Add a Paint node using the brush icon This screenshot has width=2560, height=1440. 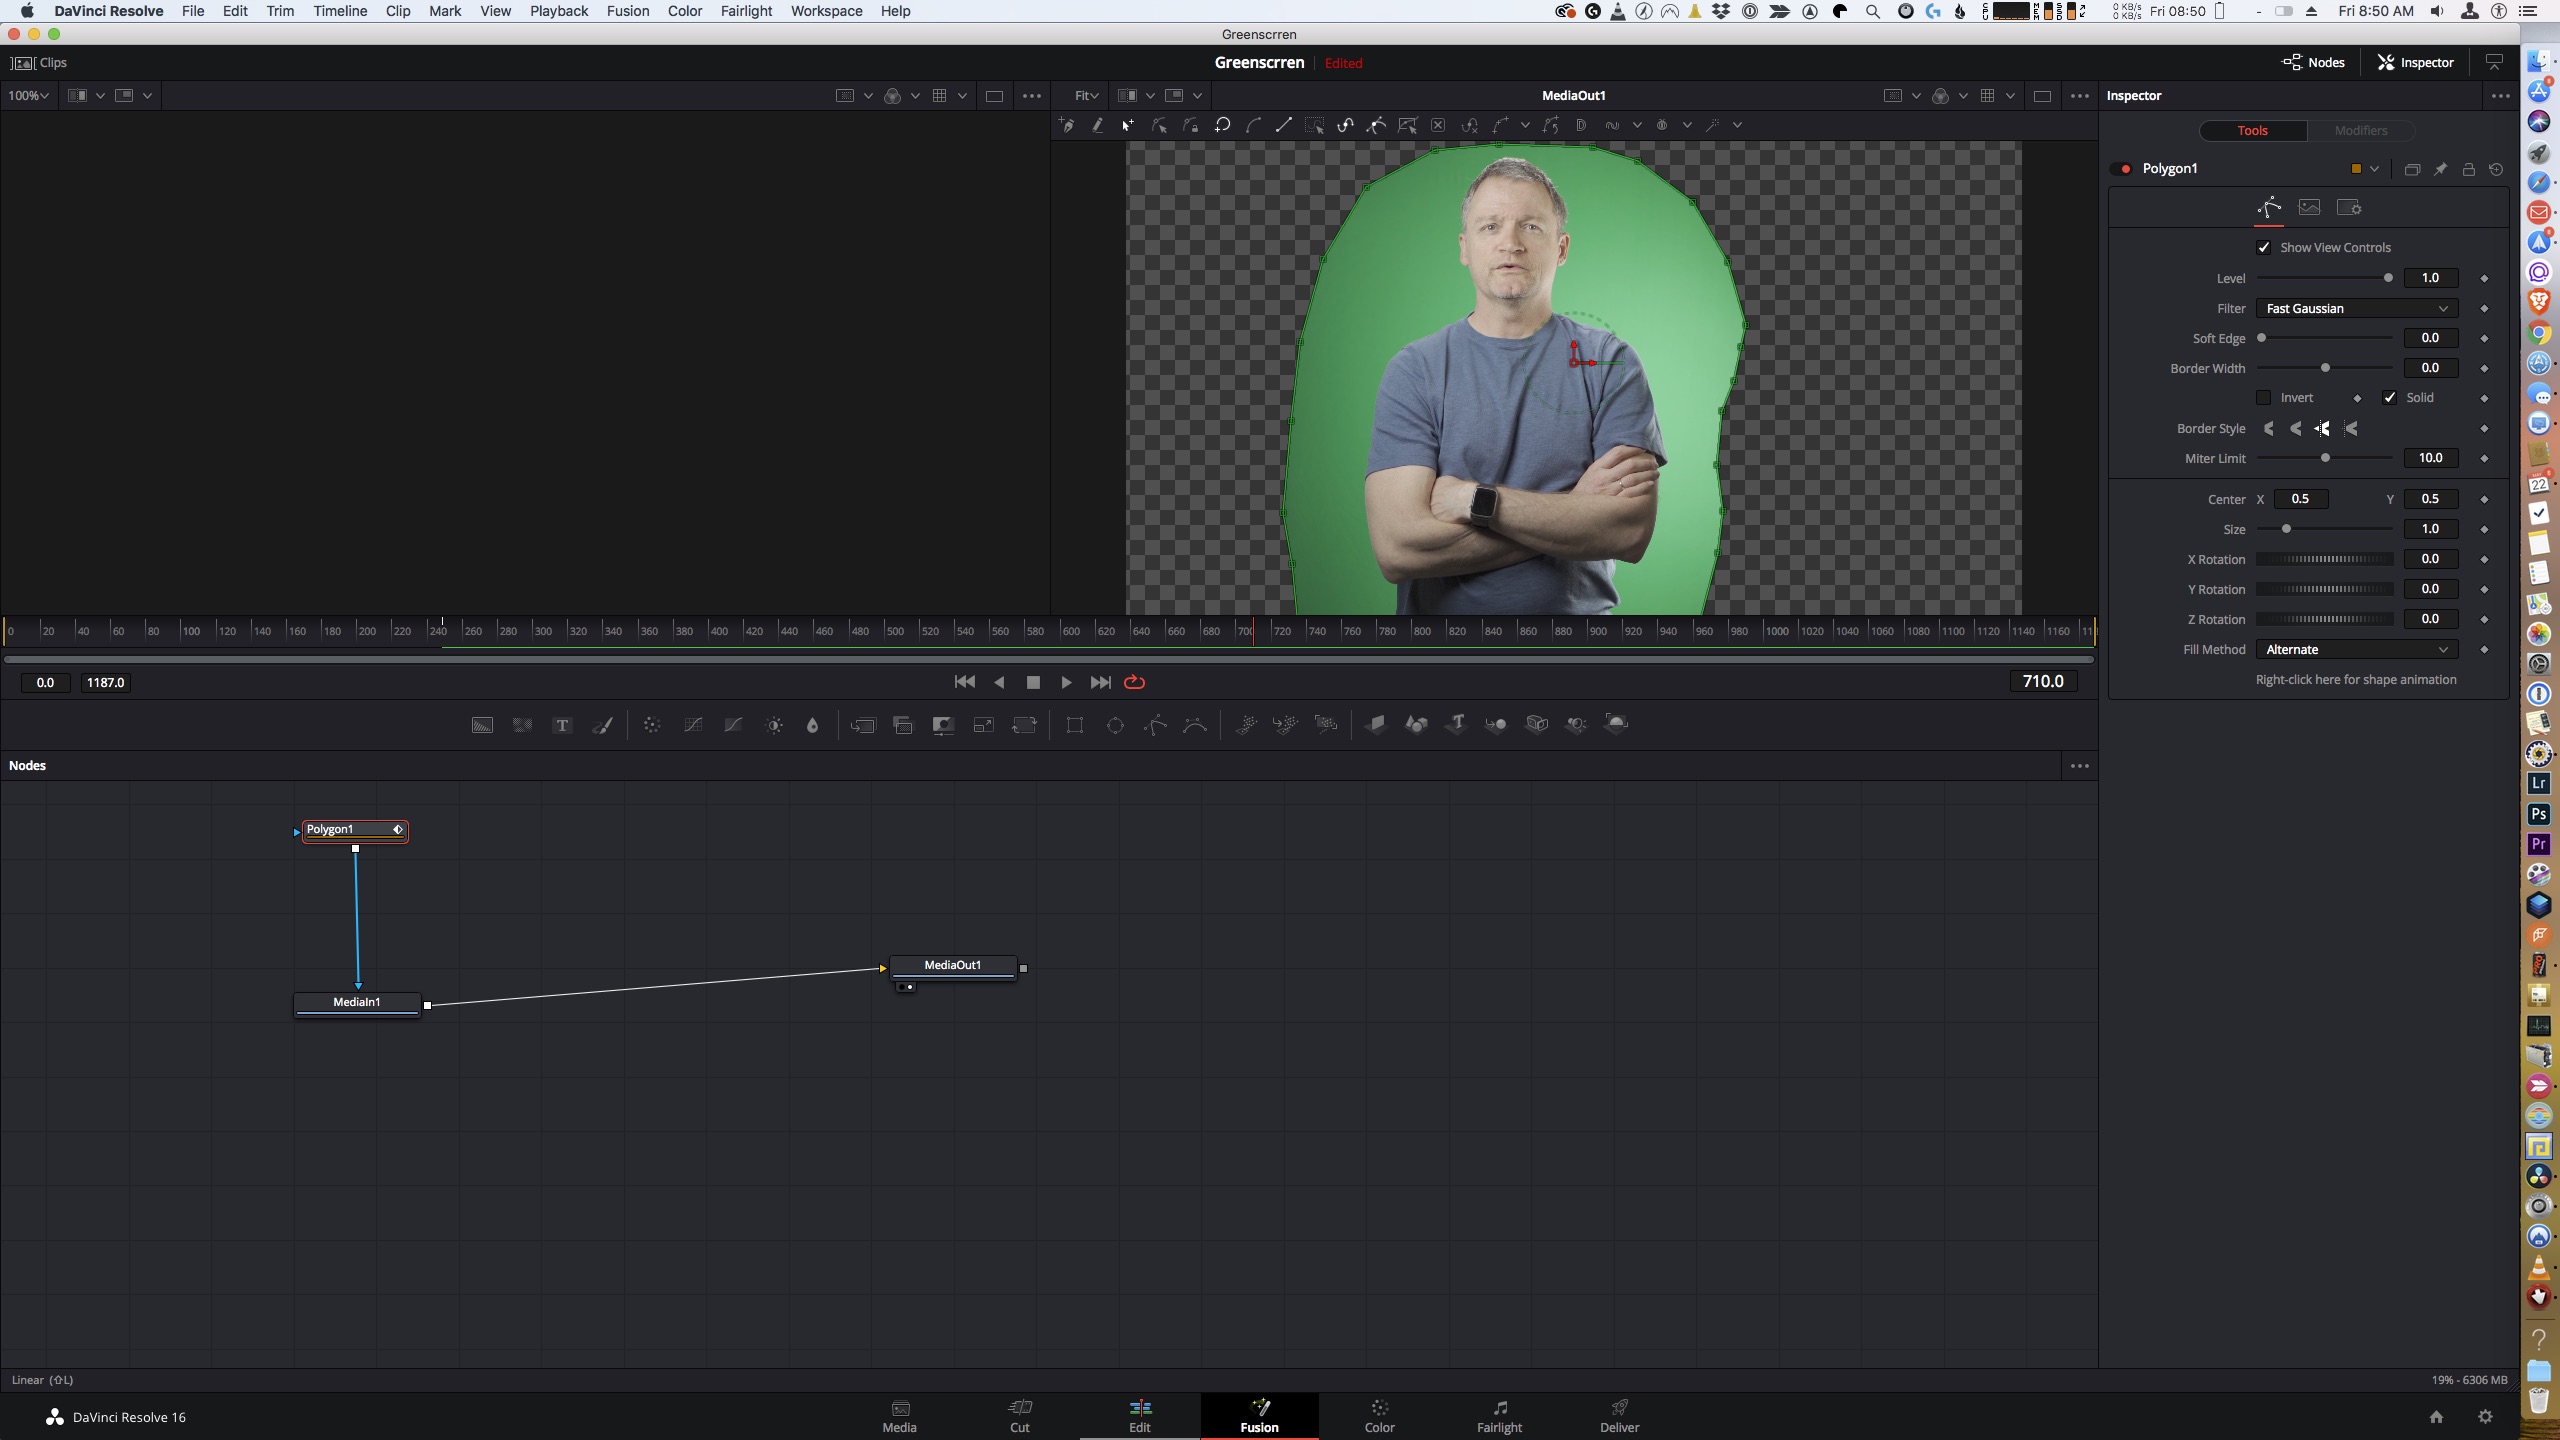[x=602, y=725]
